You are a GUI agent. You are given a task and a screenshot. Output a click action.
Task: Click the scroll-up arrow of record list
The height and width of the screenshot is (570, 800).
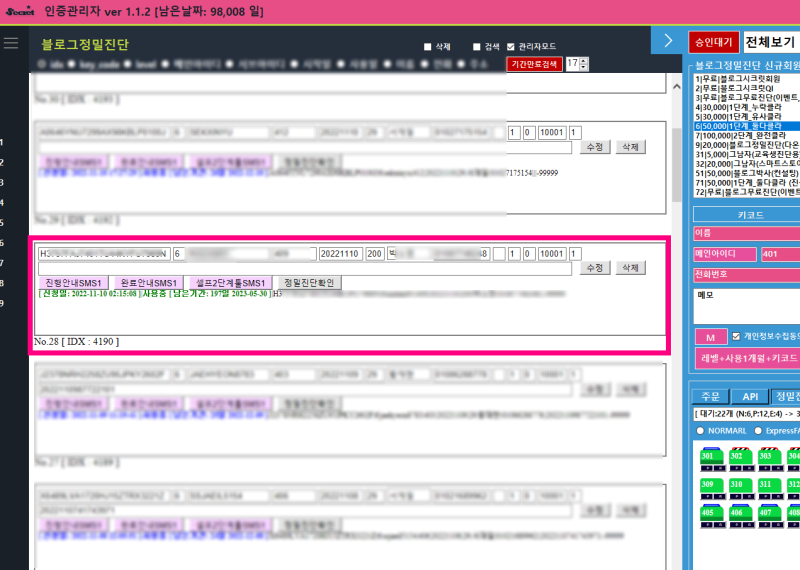coord(677,87)
